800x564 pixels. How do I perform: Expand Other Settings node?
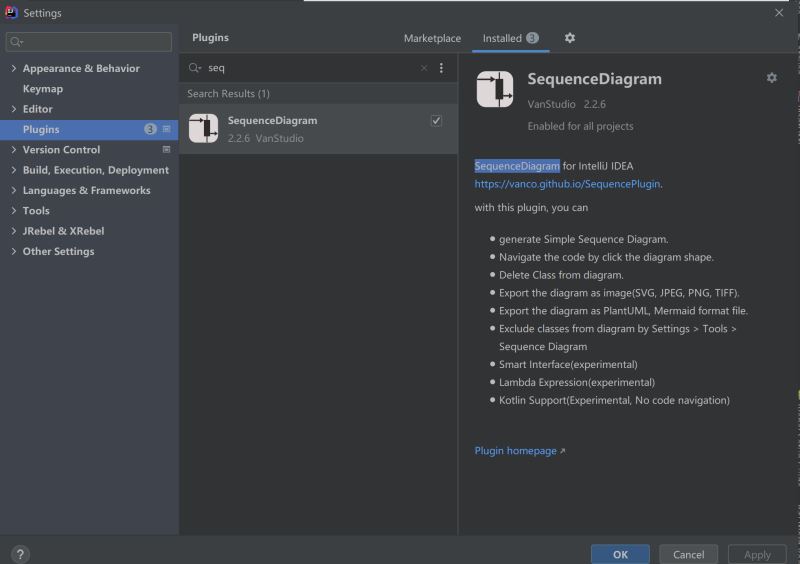coord(14,252)
